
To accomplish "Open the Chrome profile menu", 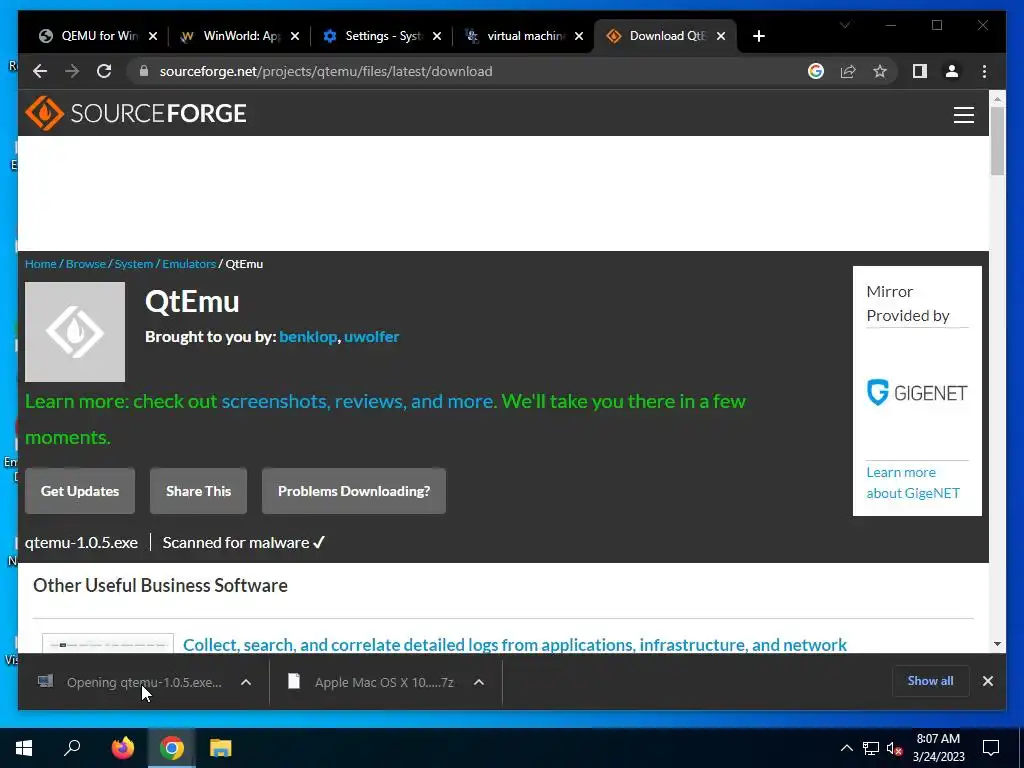I will coord(952,71).
